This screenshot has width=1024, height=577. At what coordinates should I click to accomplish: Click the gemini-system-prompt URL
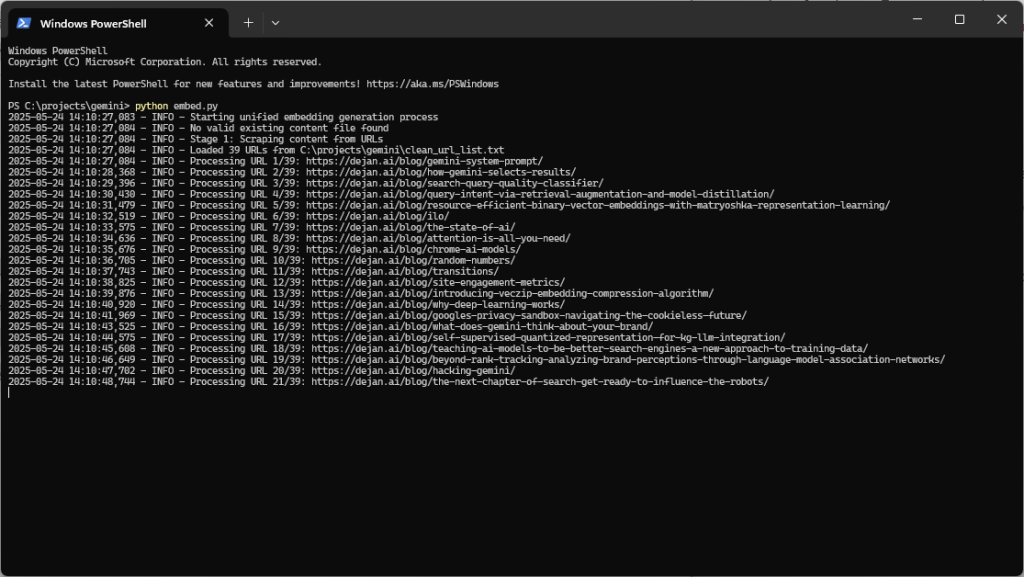pyautogui.click(x=424, y=161)
